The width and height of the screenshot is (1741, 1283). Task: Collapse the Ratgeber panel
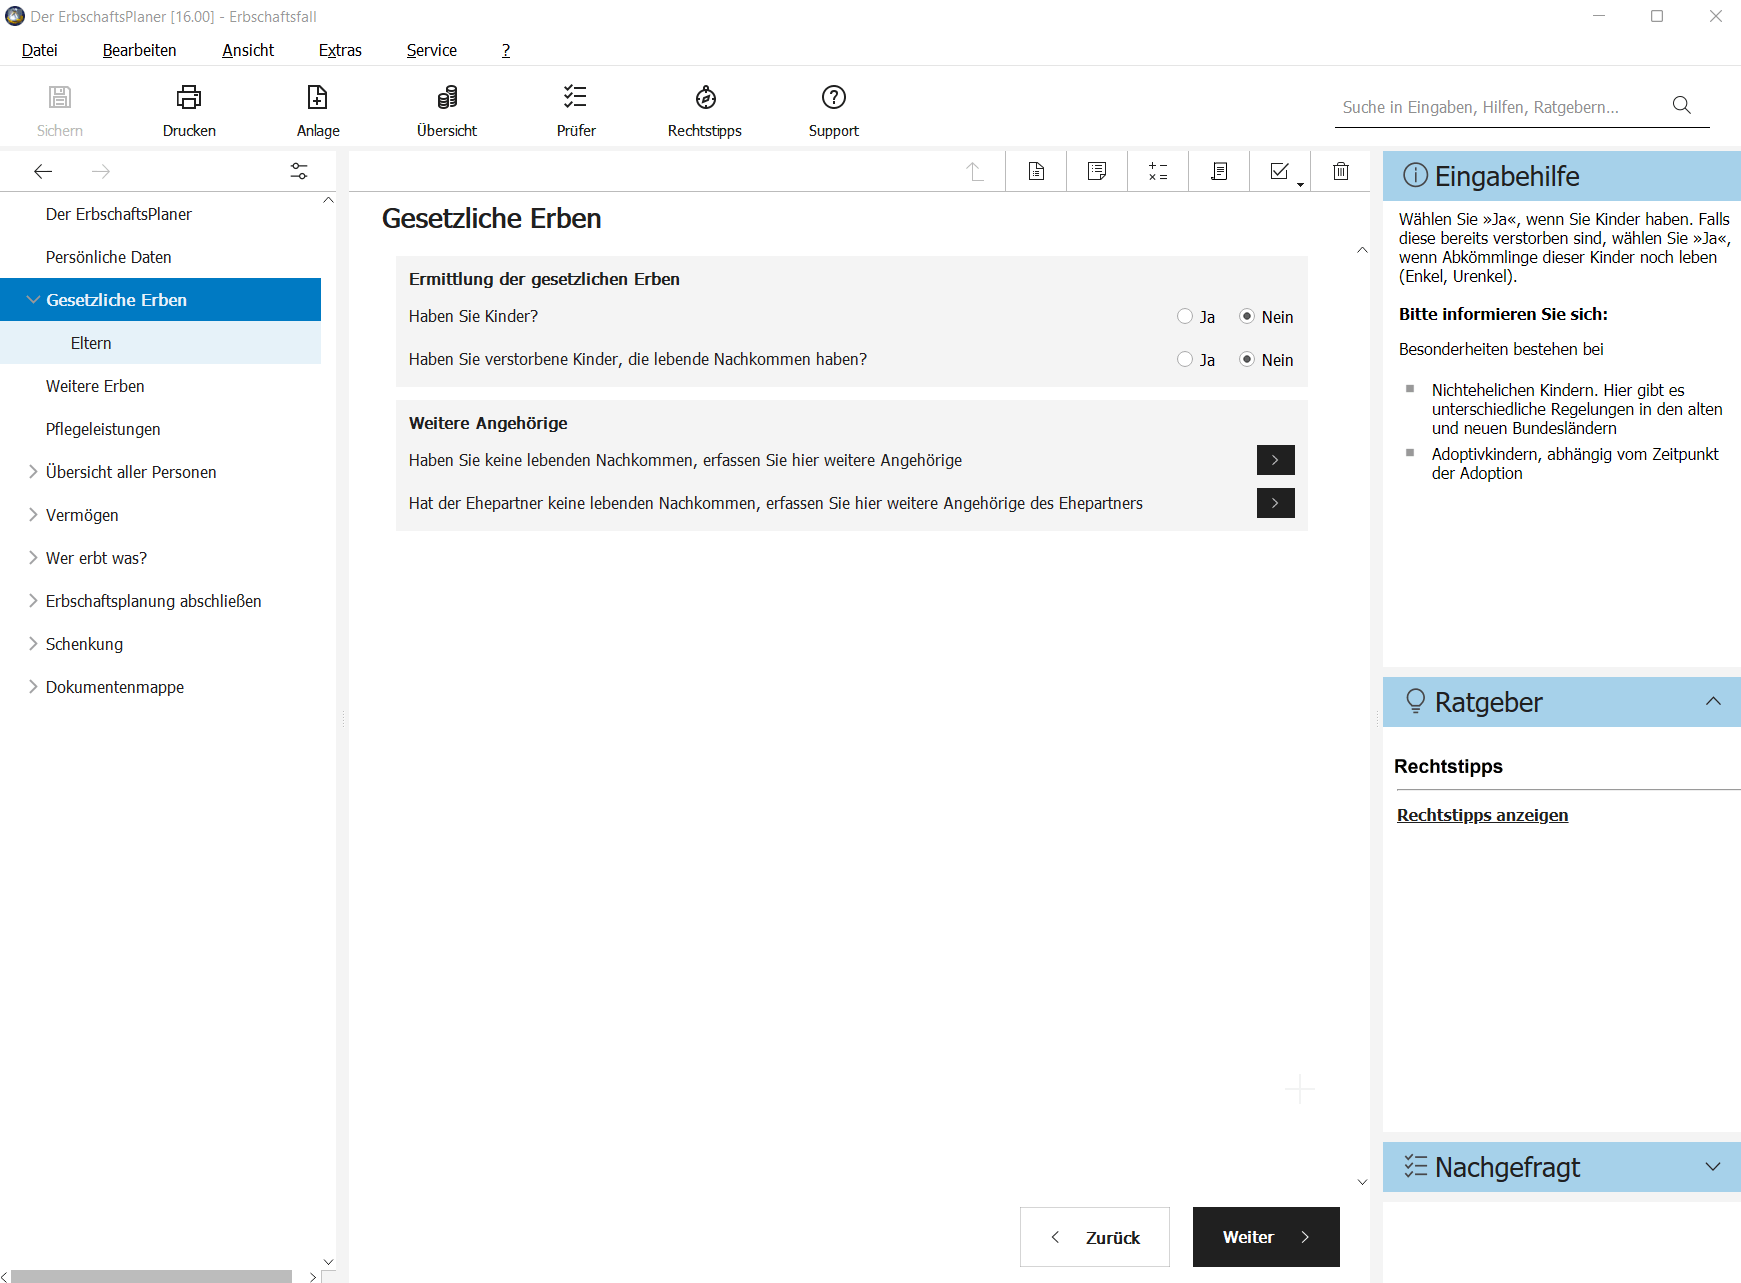click(1712, 702)
